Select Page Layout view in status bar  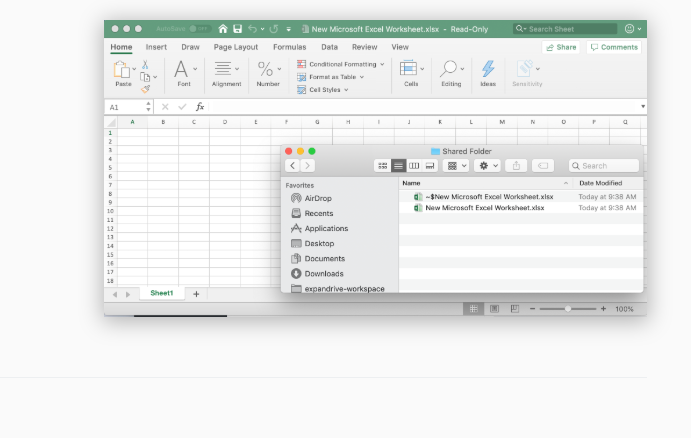[x=494, y=309]
